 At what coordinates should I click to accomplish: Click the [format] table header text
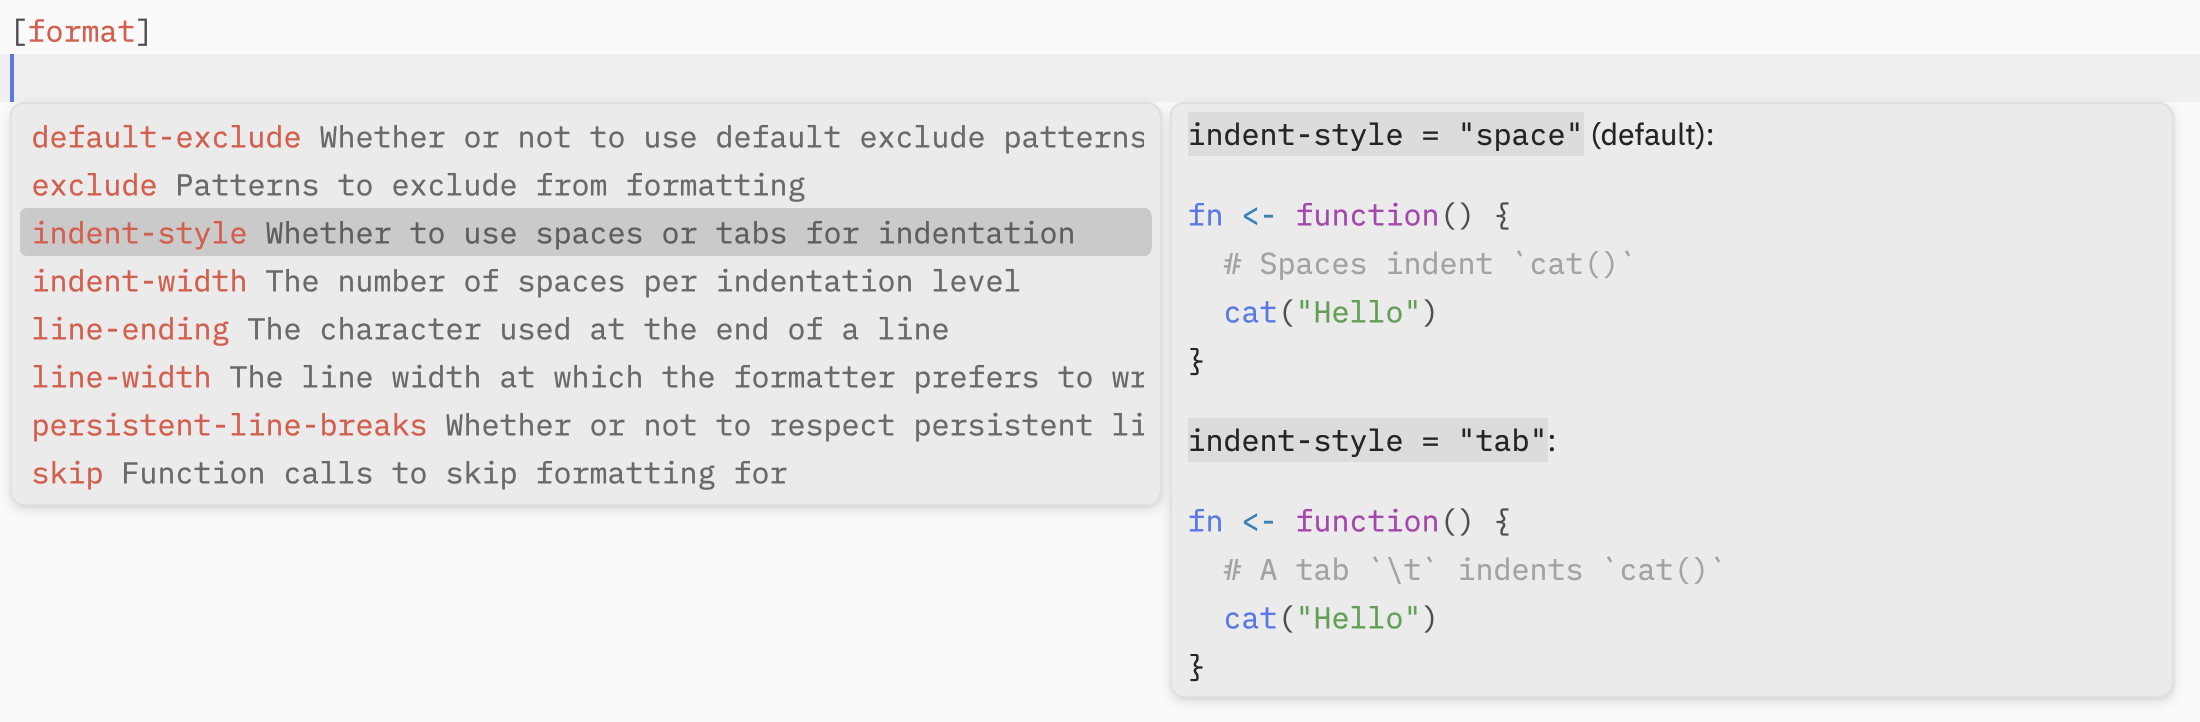pyautogui.click(x=81, y=32)
